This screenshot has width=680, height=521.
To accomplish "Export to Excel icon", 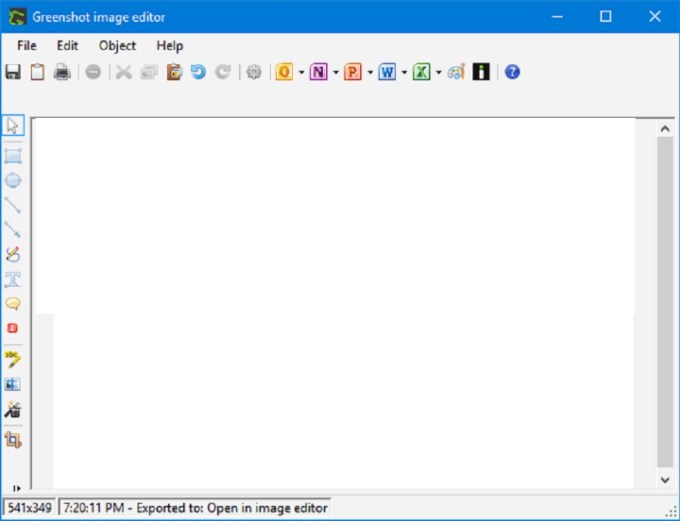I will tap(422, 72).
